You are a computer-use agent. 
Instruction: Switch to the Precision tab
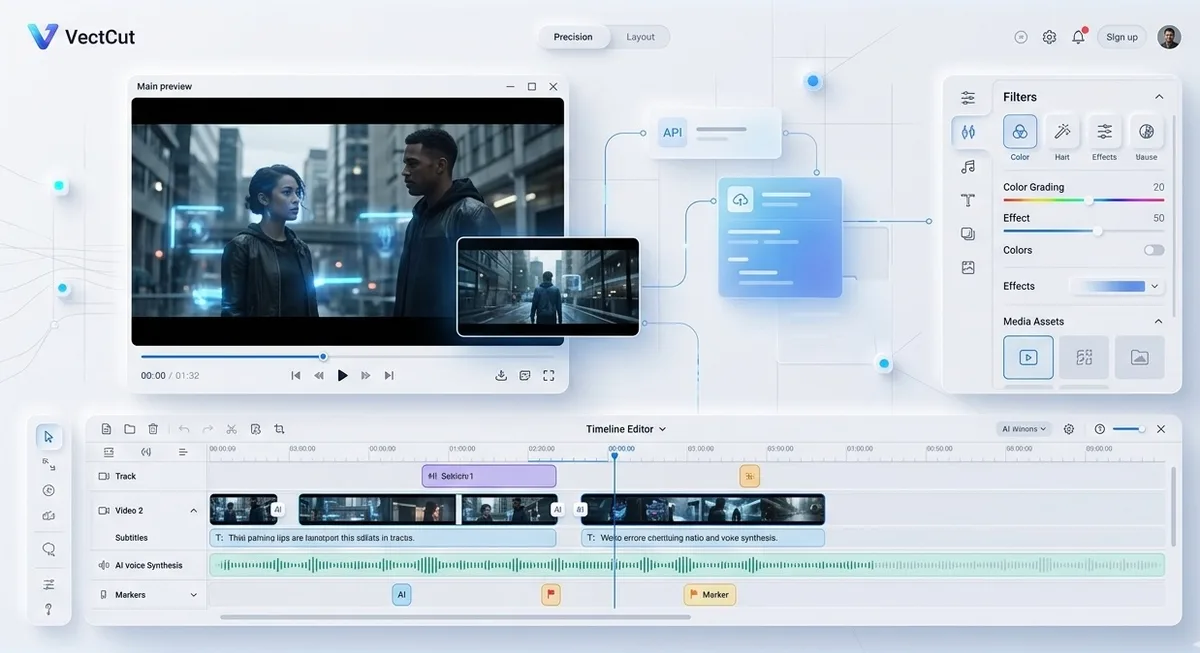(573, 37)
